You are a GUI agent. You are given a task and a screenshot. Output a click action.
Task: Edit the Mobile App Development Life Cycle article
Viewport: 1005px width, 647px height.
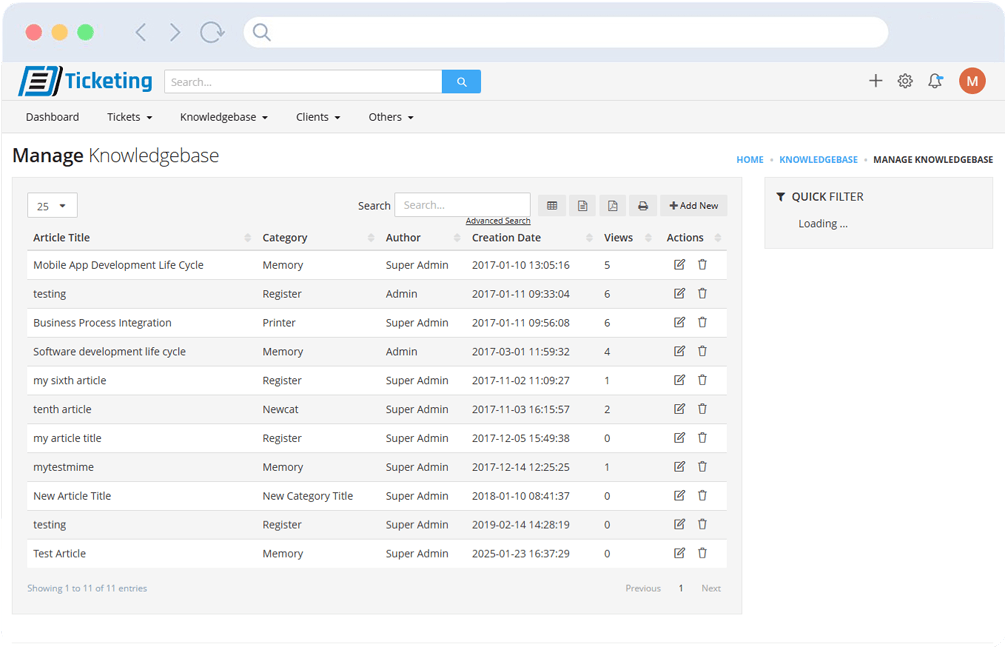680,265
